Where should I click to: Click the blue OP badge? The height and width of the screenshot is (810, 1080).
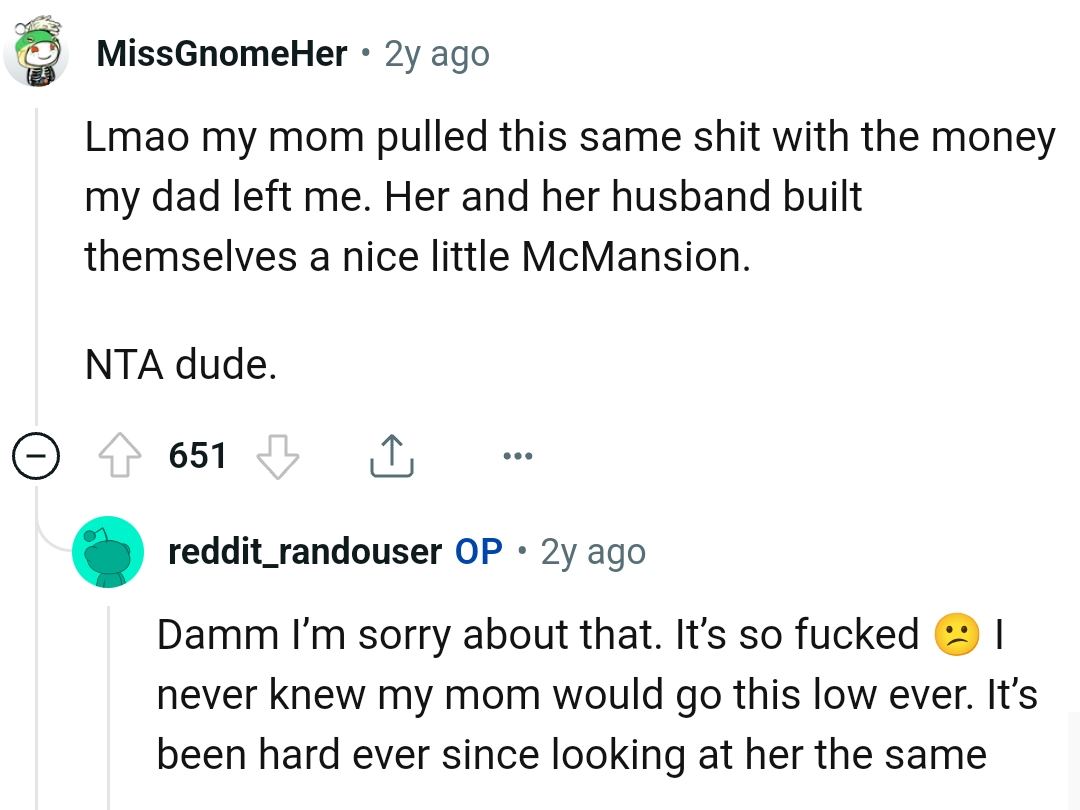(478, 551)
